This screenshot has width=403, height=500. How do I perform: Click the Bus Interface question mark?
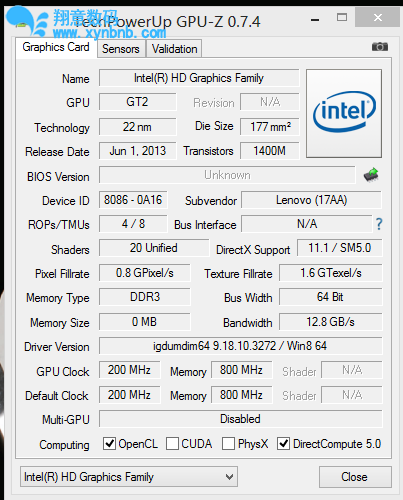coord(379,224)
